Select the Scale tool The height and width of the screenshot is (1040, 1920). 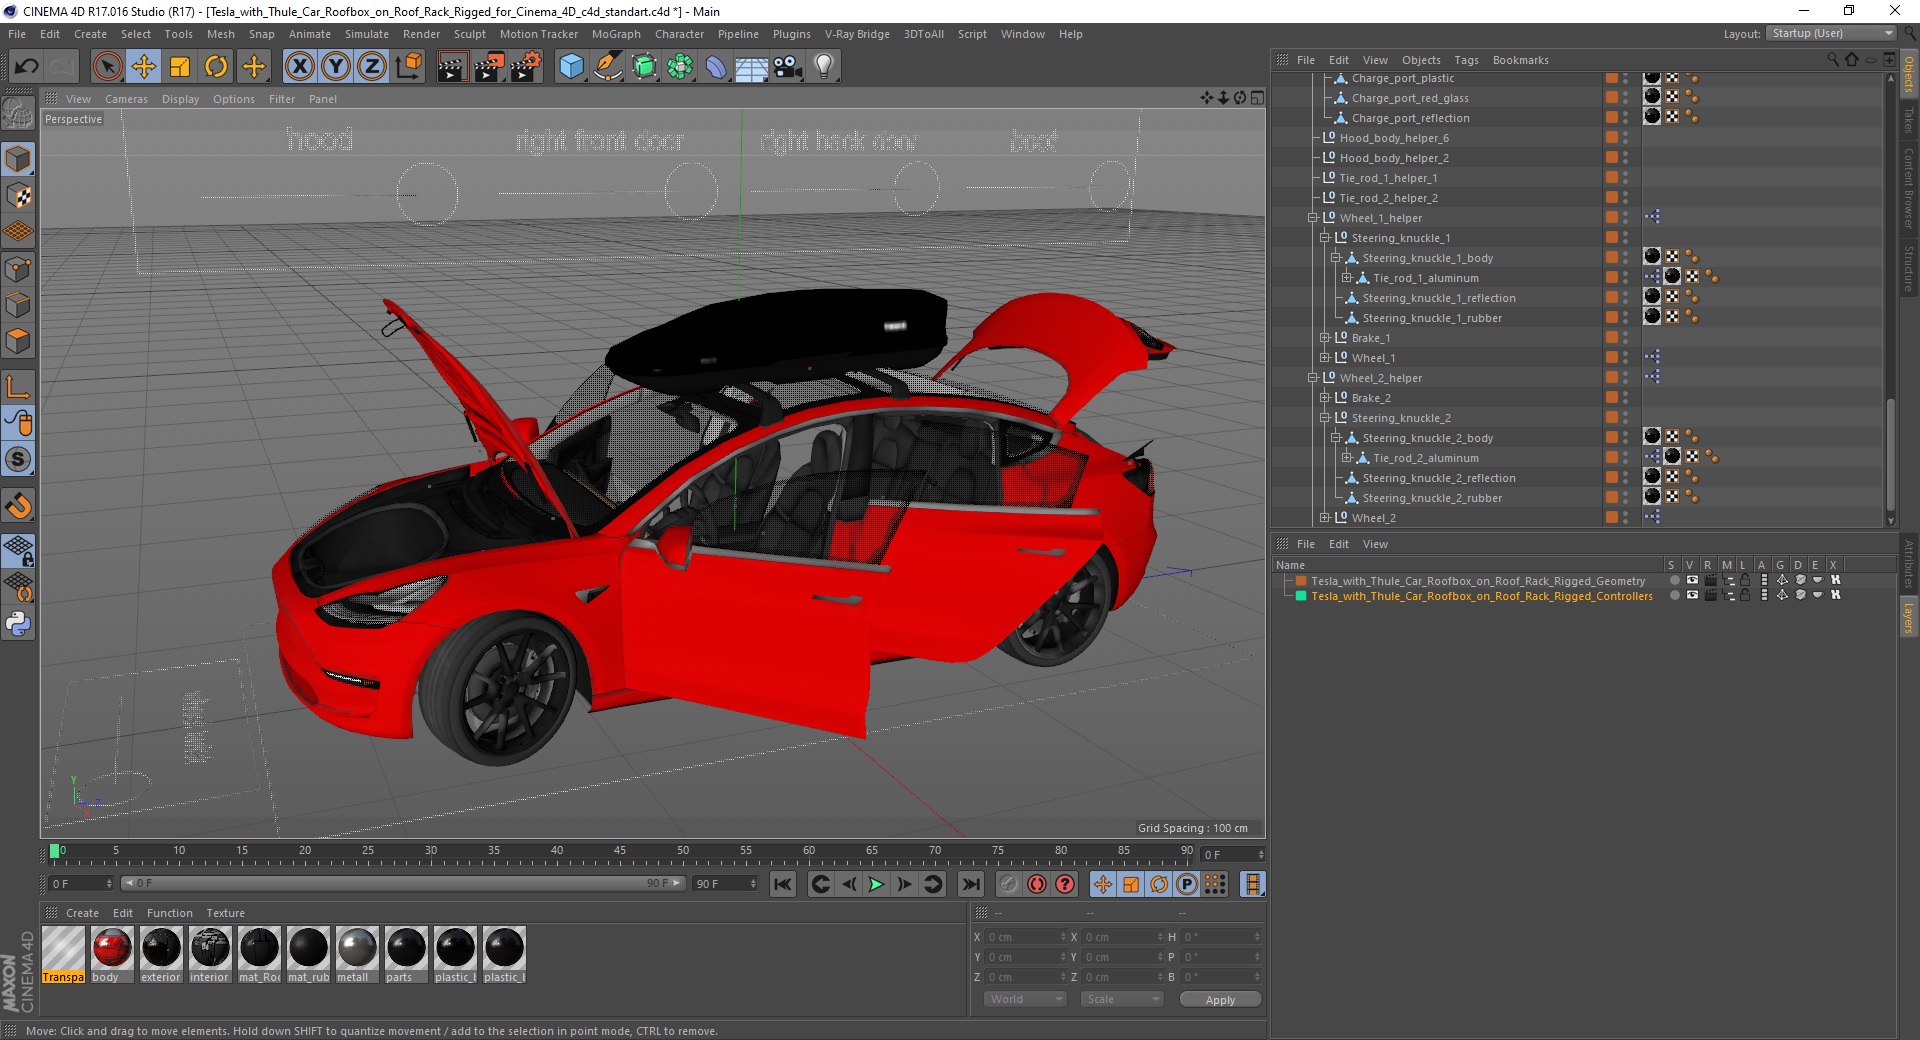[x=180, y=67]
